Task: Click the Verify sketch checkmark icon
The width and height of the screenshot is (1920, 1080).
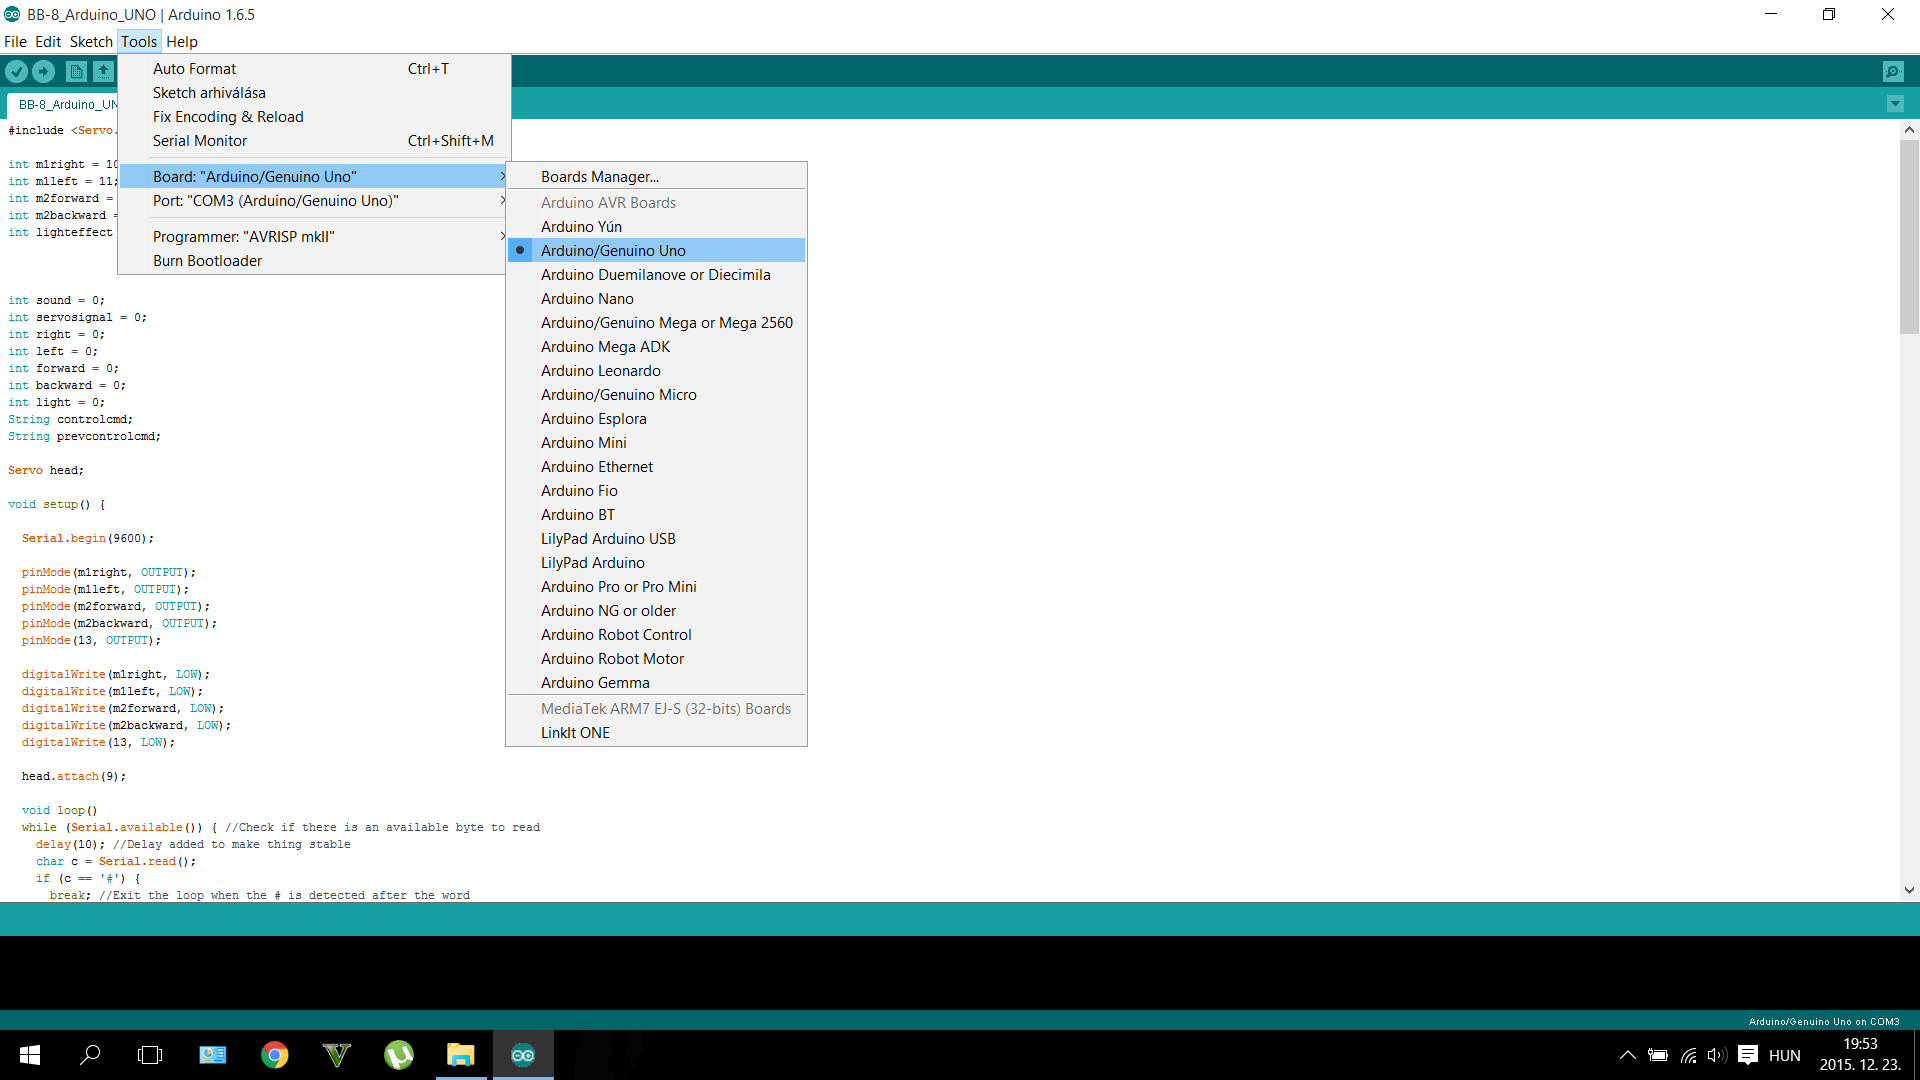Action: [16, 71]
